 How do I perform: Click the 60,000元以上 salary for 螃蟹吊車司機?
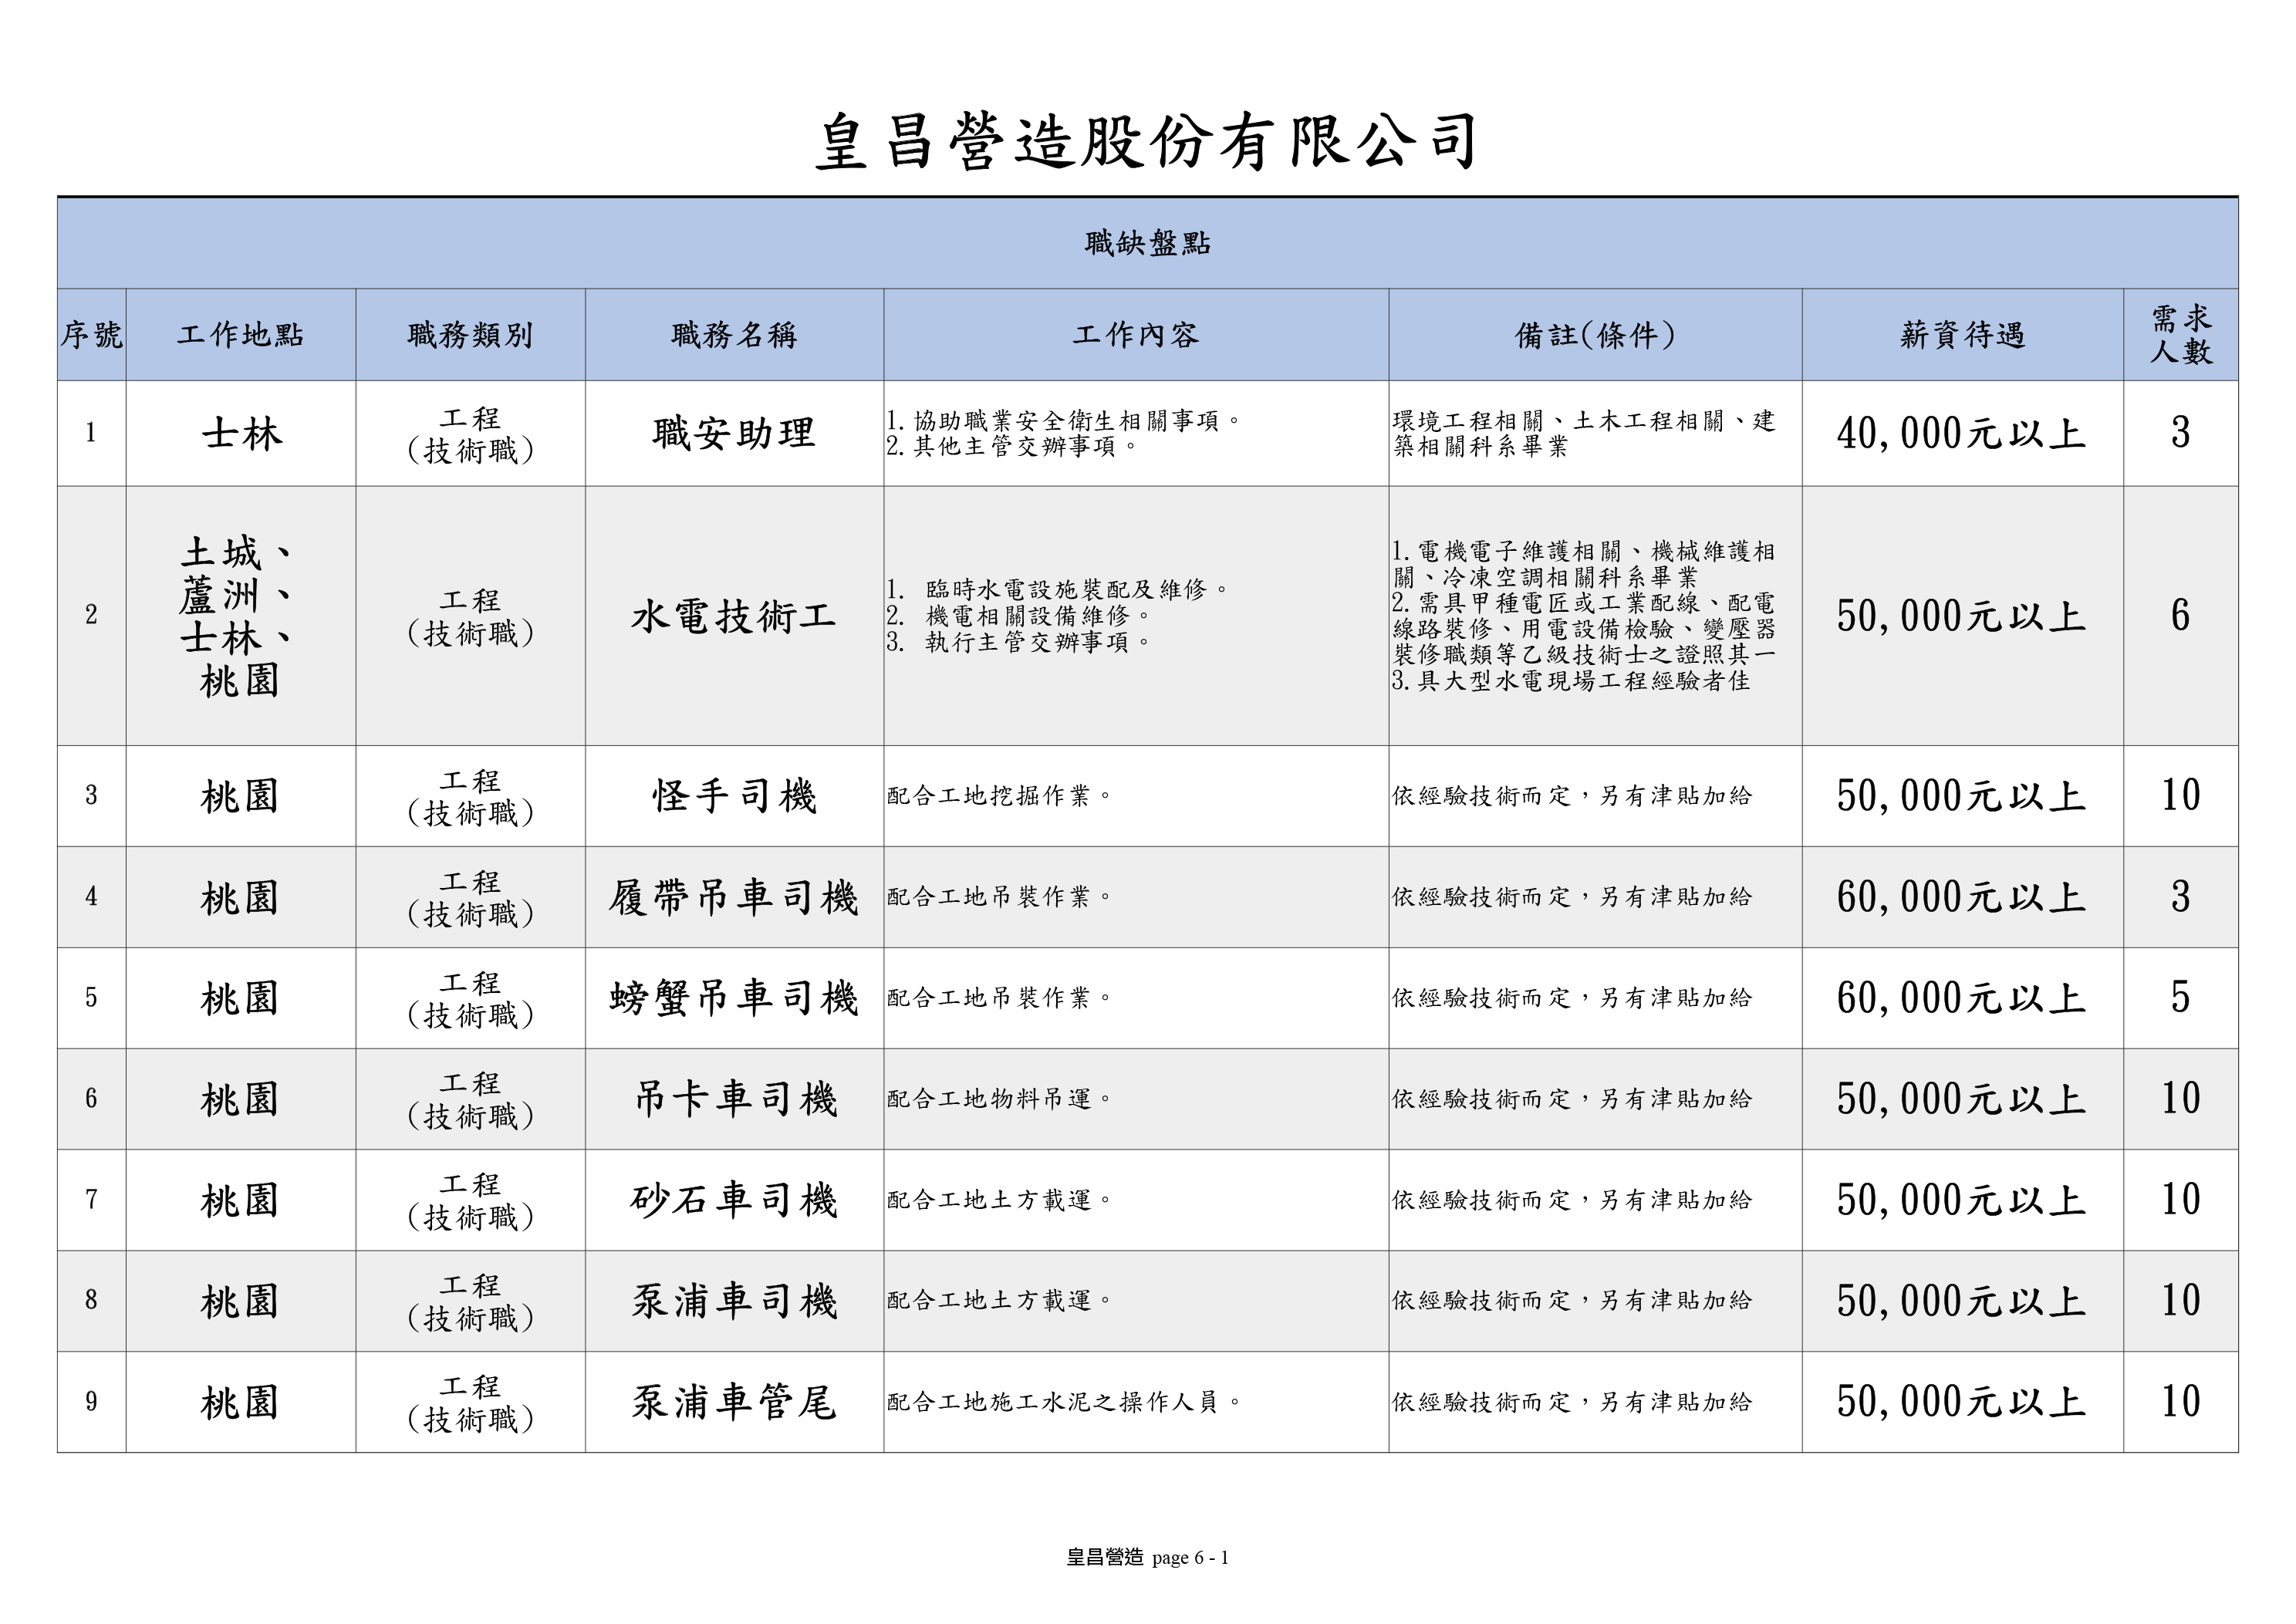coord(1961,999)
